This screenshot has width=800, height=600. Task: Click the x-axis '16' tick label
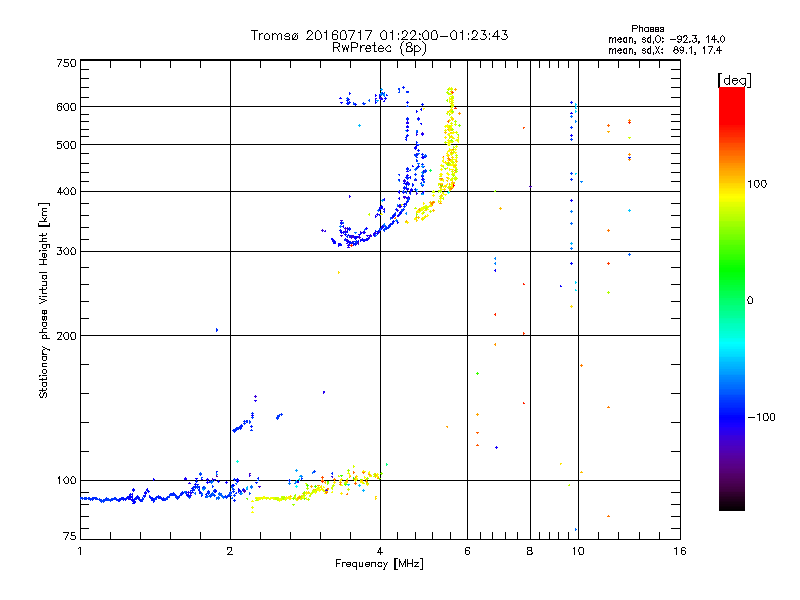coord(680,551)
